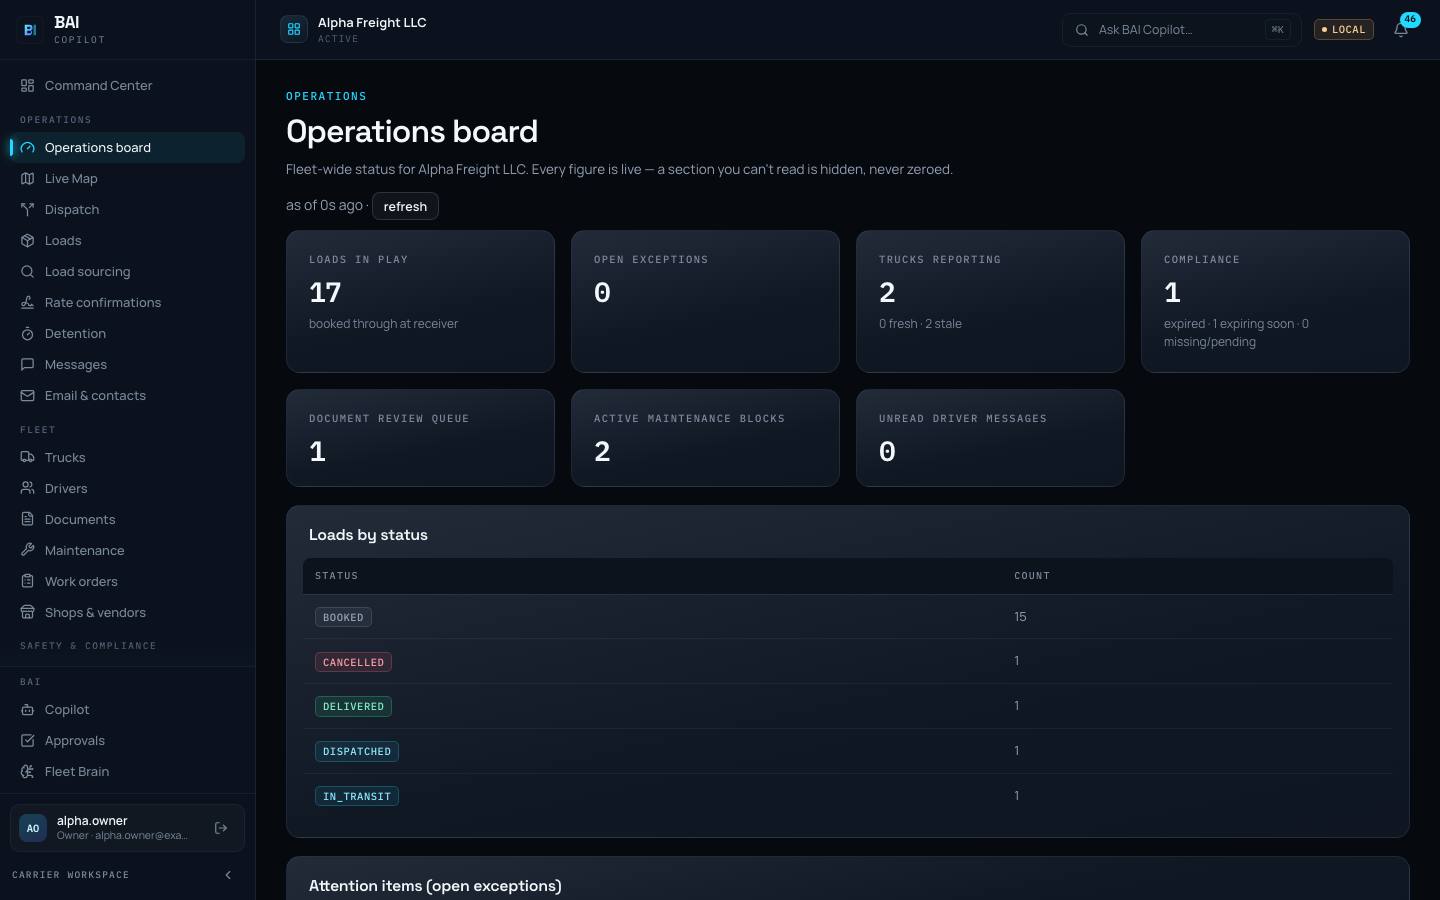Click the BAI Copilot logo
This screenshot has height=900, width=1440.
coord(30,30)
